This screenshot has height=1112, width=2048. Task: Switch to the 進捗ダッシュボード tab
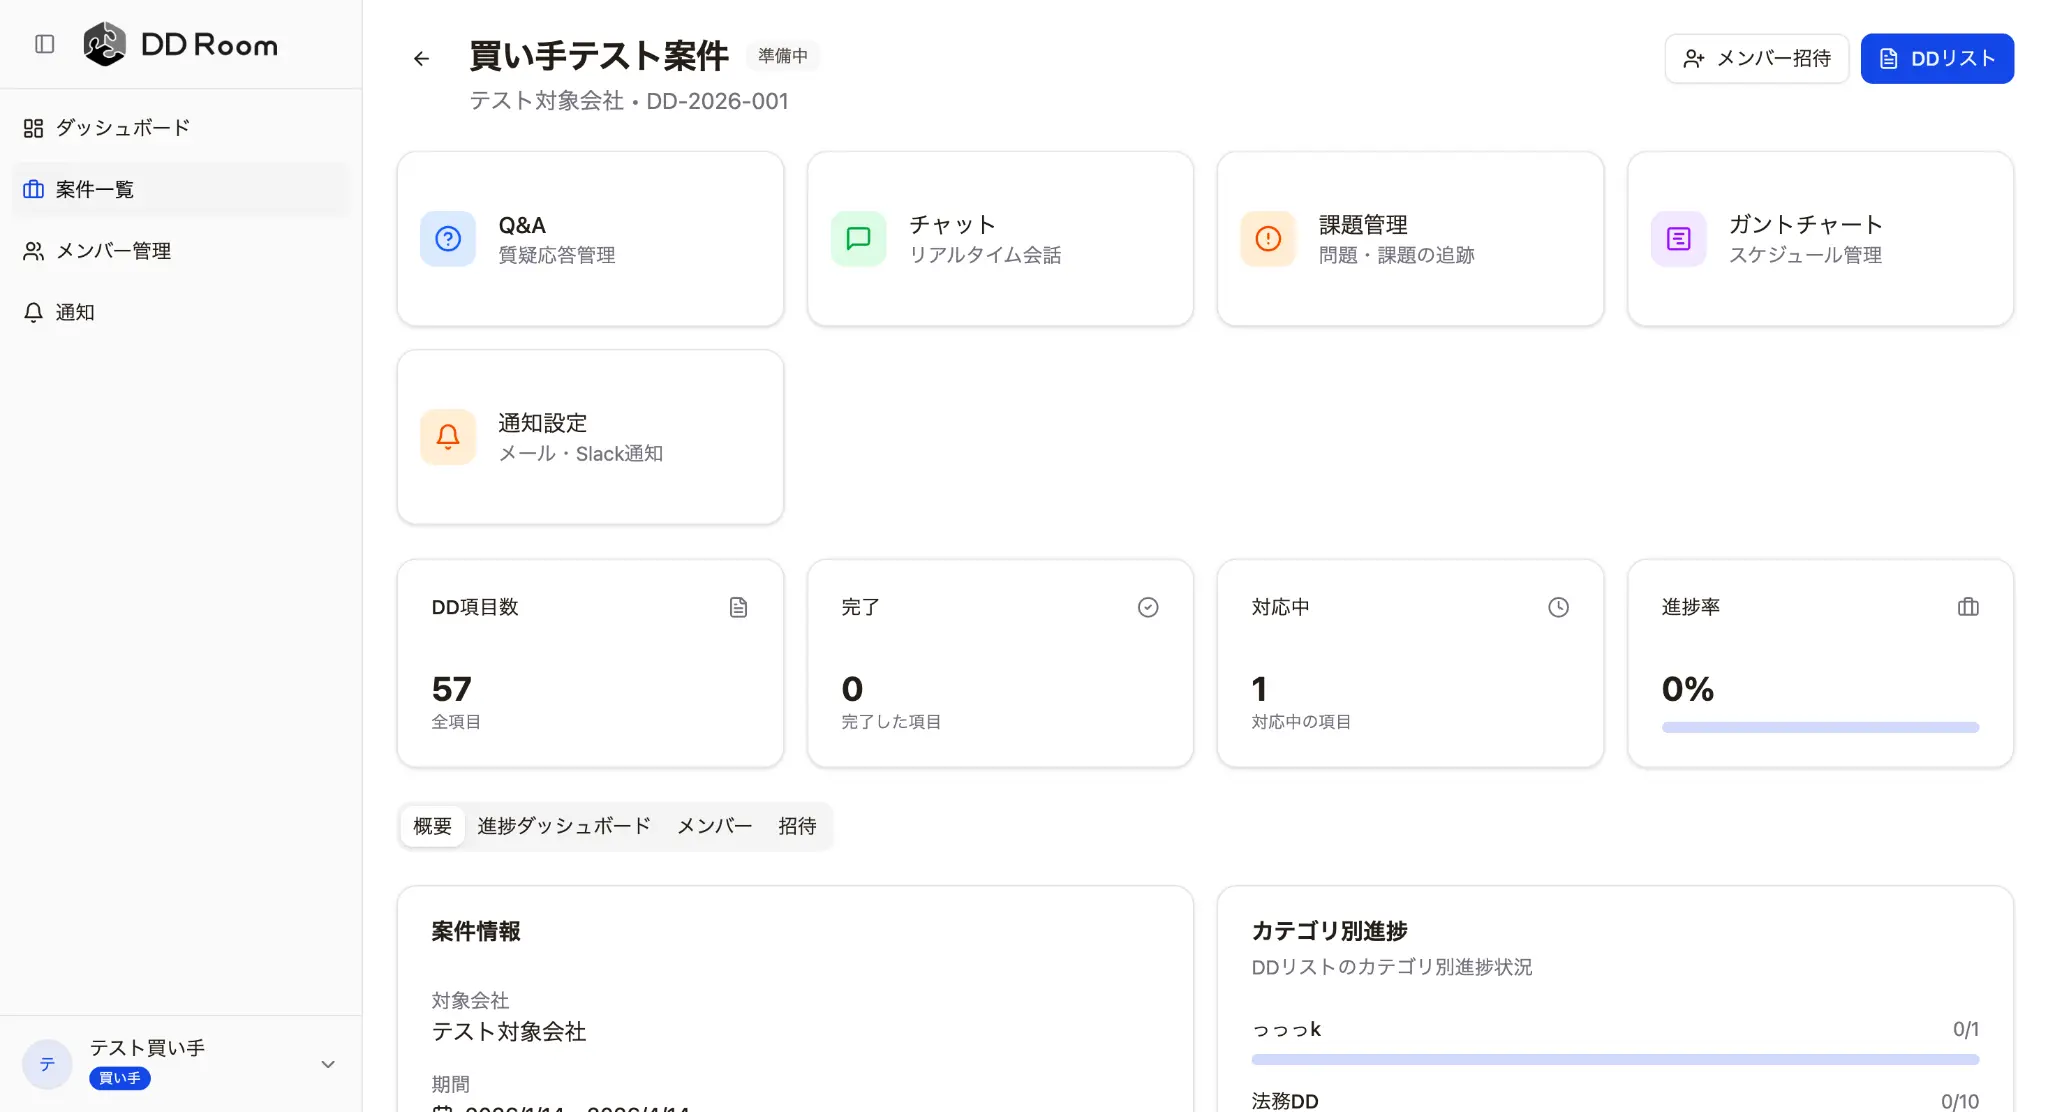click(x=564, y=826)
